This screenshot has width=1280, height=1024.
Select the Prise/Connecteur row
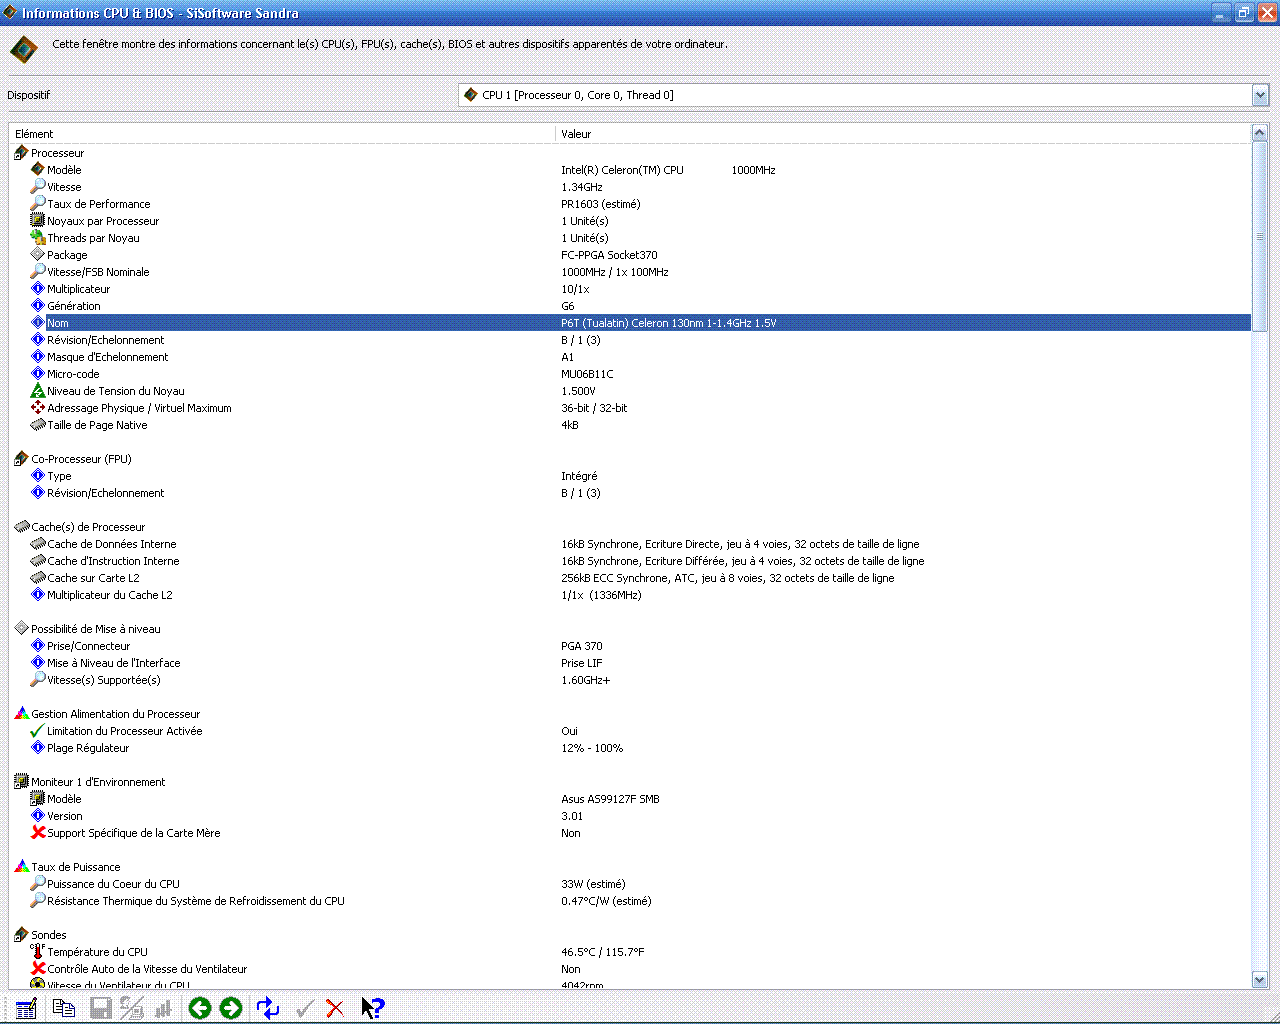(630, 646)
